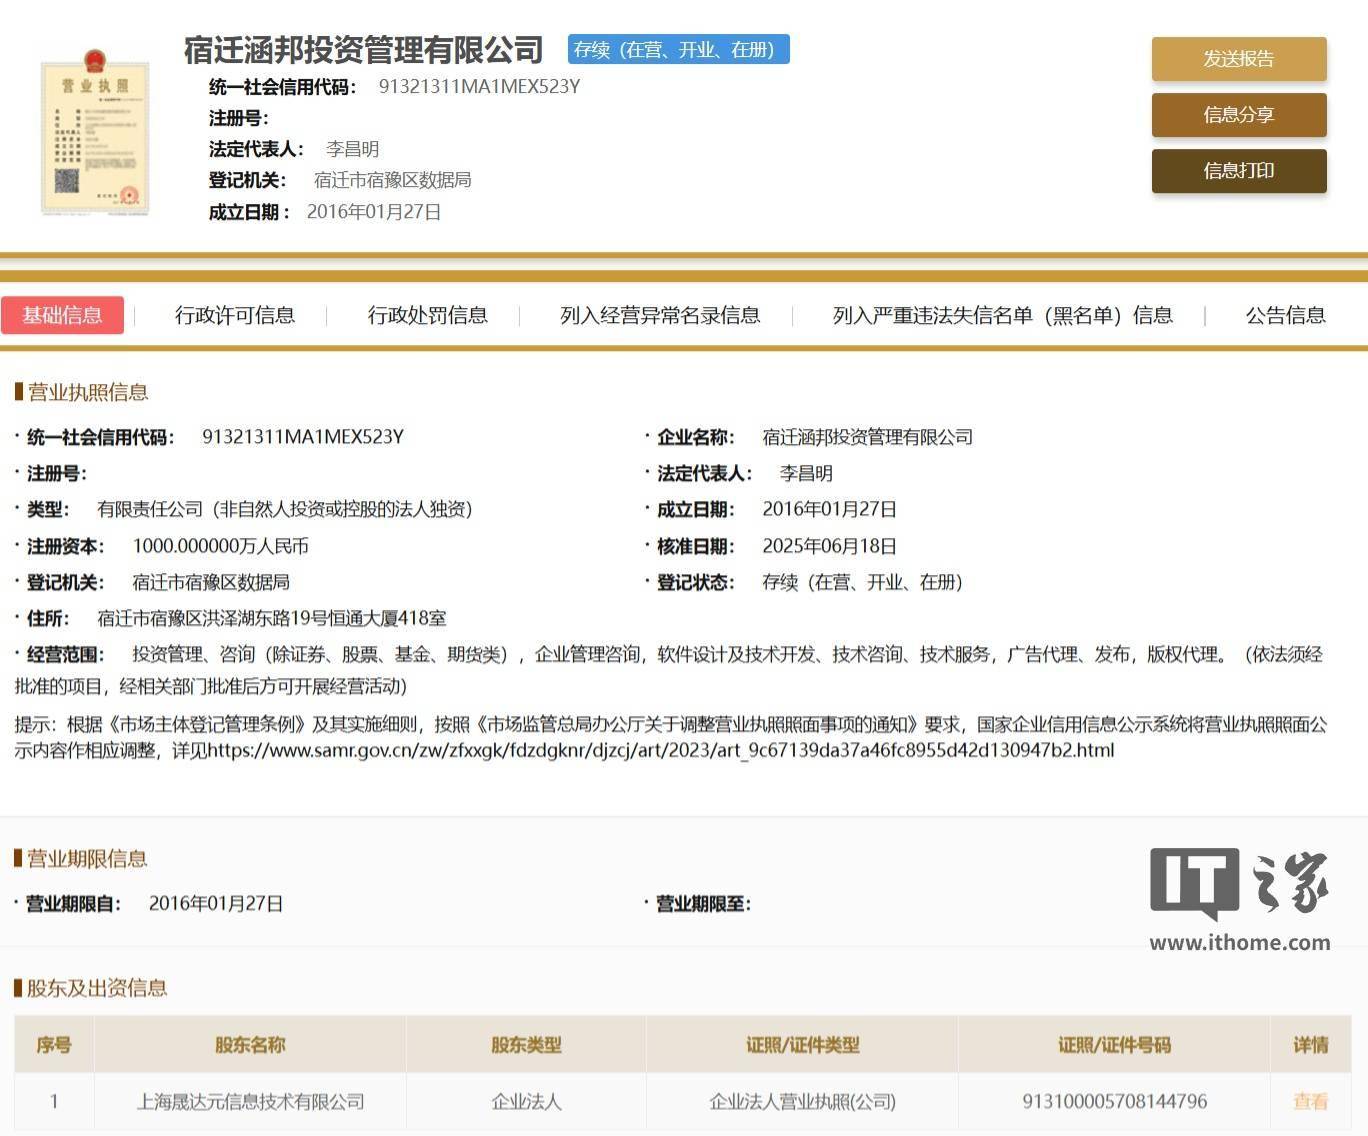Go to 列入经营异常名录信息 tab
Screen dimensions: 1368x1136
point(660,315)
